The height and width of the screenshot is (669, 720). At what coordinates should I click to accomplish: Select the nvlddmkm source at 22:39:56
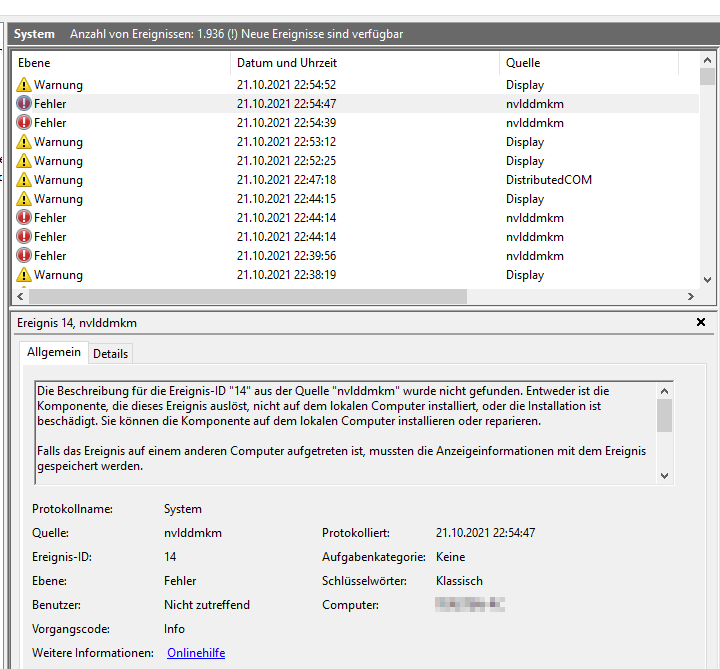point(535,256)
